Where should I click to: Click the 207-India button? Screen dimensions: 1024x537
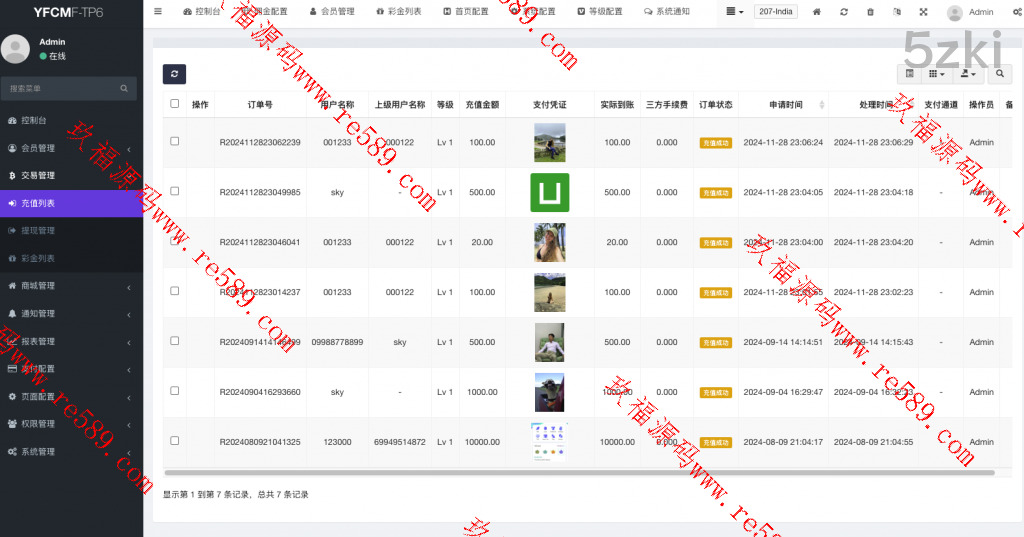pyautogui.click(x=775, y=12)
